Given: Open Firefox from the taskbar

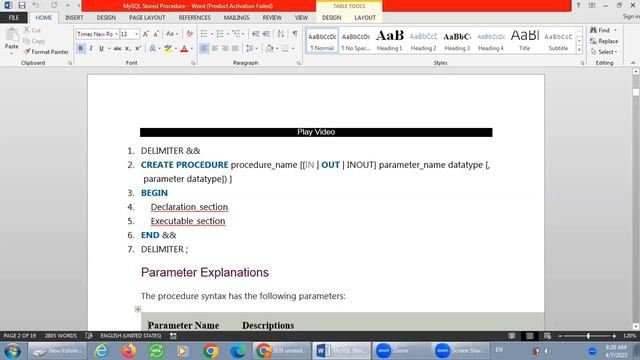Looking at the screenshot, I should coord(129,351).
